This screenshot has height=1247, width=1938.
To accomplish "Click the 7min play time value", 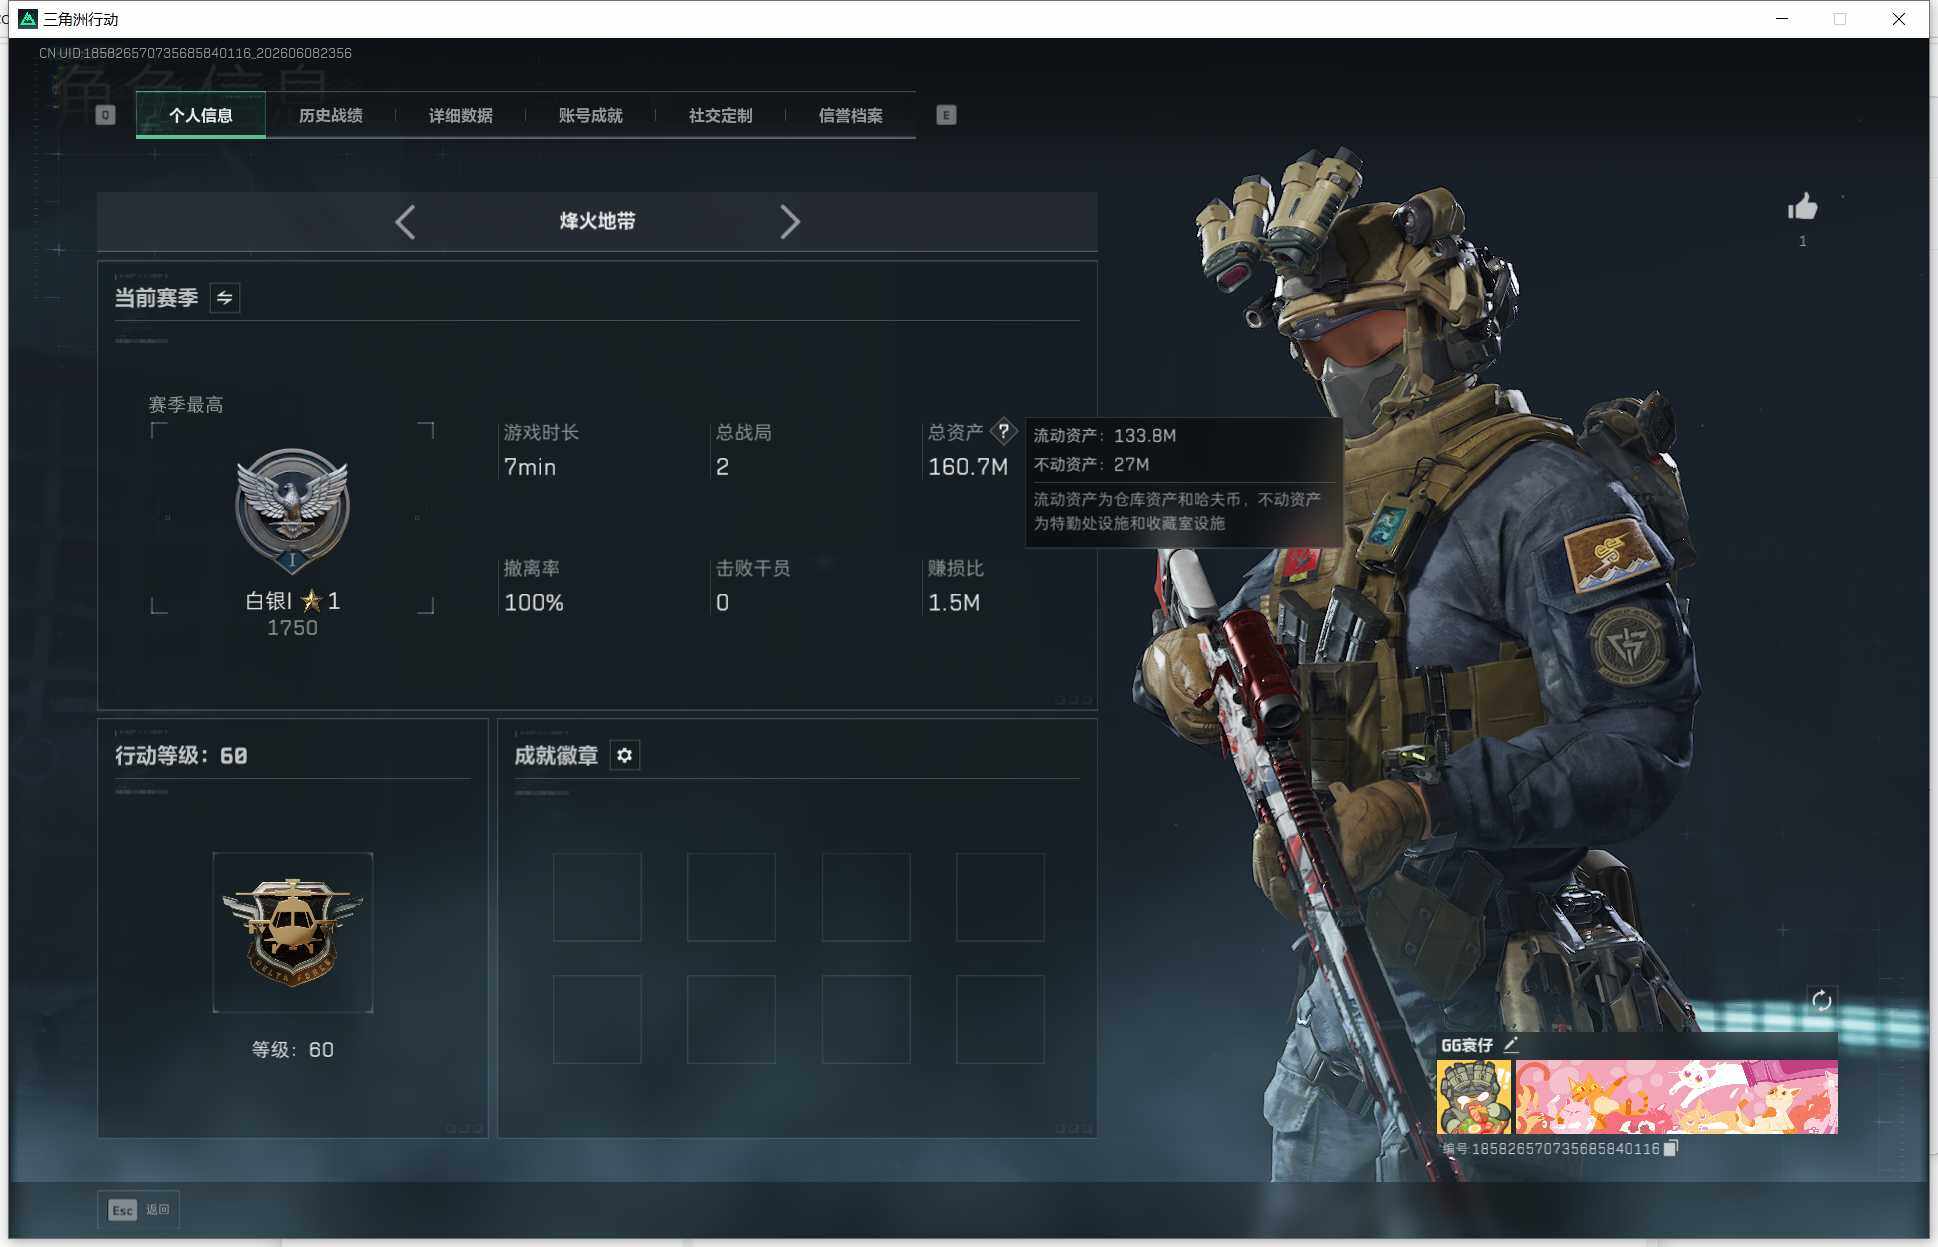I will pos(530,467).
